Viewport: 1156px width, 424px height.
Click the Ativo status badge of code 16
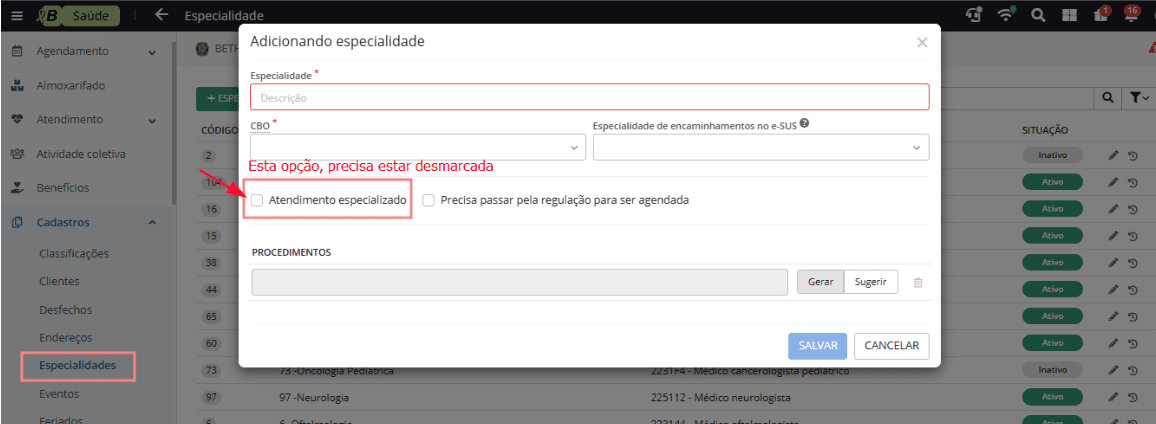[x=1052, y=209]
